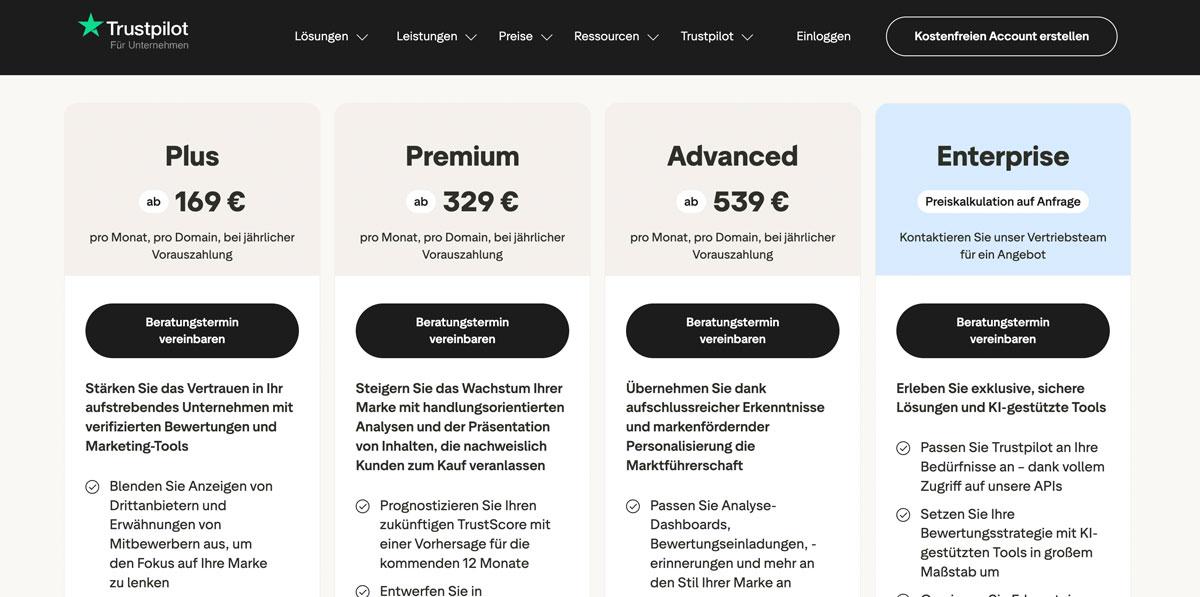Click the partially visible checkmark at Enterprise column bottom
1200x597 pixels.
click(x=902, y=594)
